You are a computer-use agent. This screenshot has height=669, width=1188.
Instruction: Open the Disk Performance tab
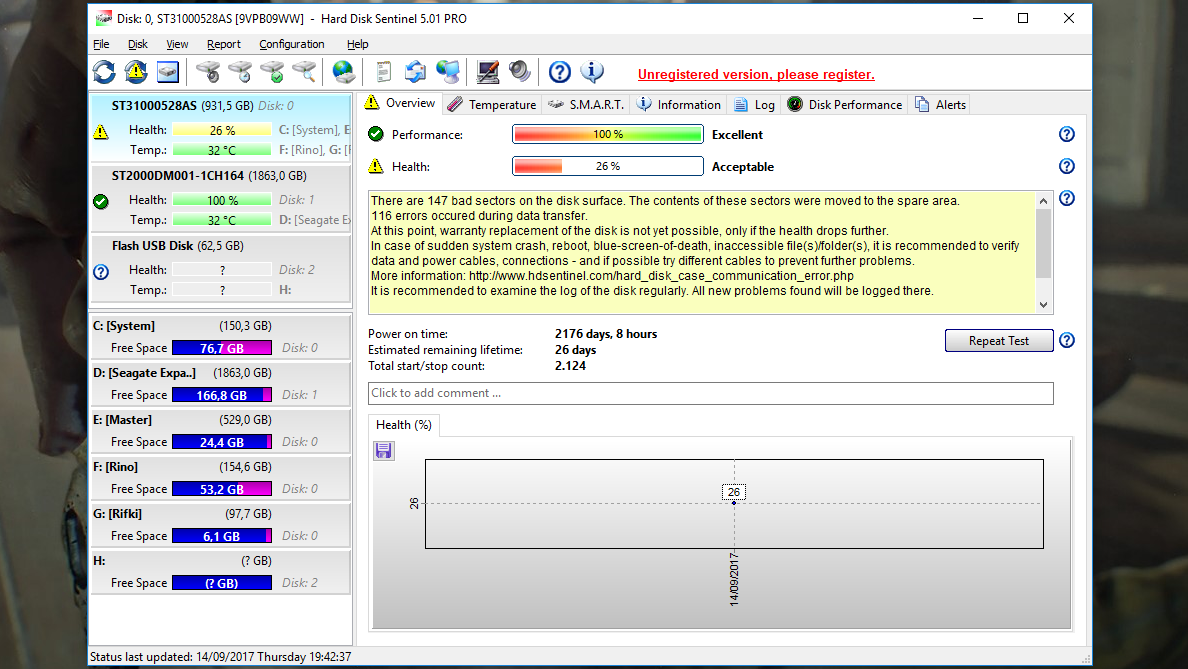coord(845,105)
